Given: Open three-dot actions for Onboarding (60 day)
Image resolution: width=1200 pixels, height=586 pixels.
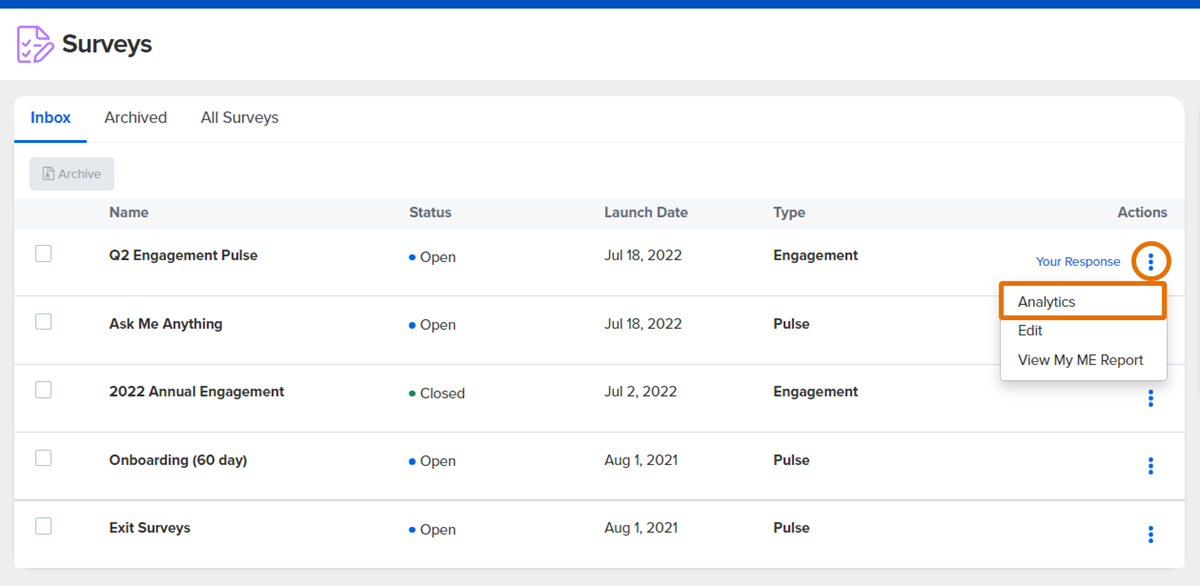Looking at the screenshot, I should coord(1151,466).
